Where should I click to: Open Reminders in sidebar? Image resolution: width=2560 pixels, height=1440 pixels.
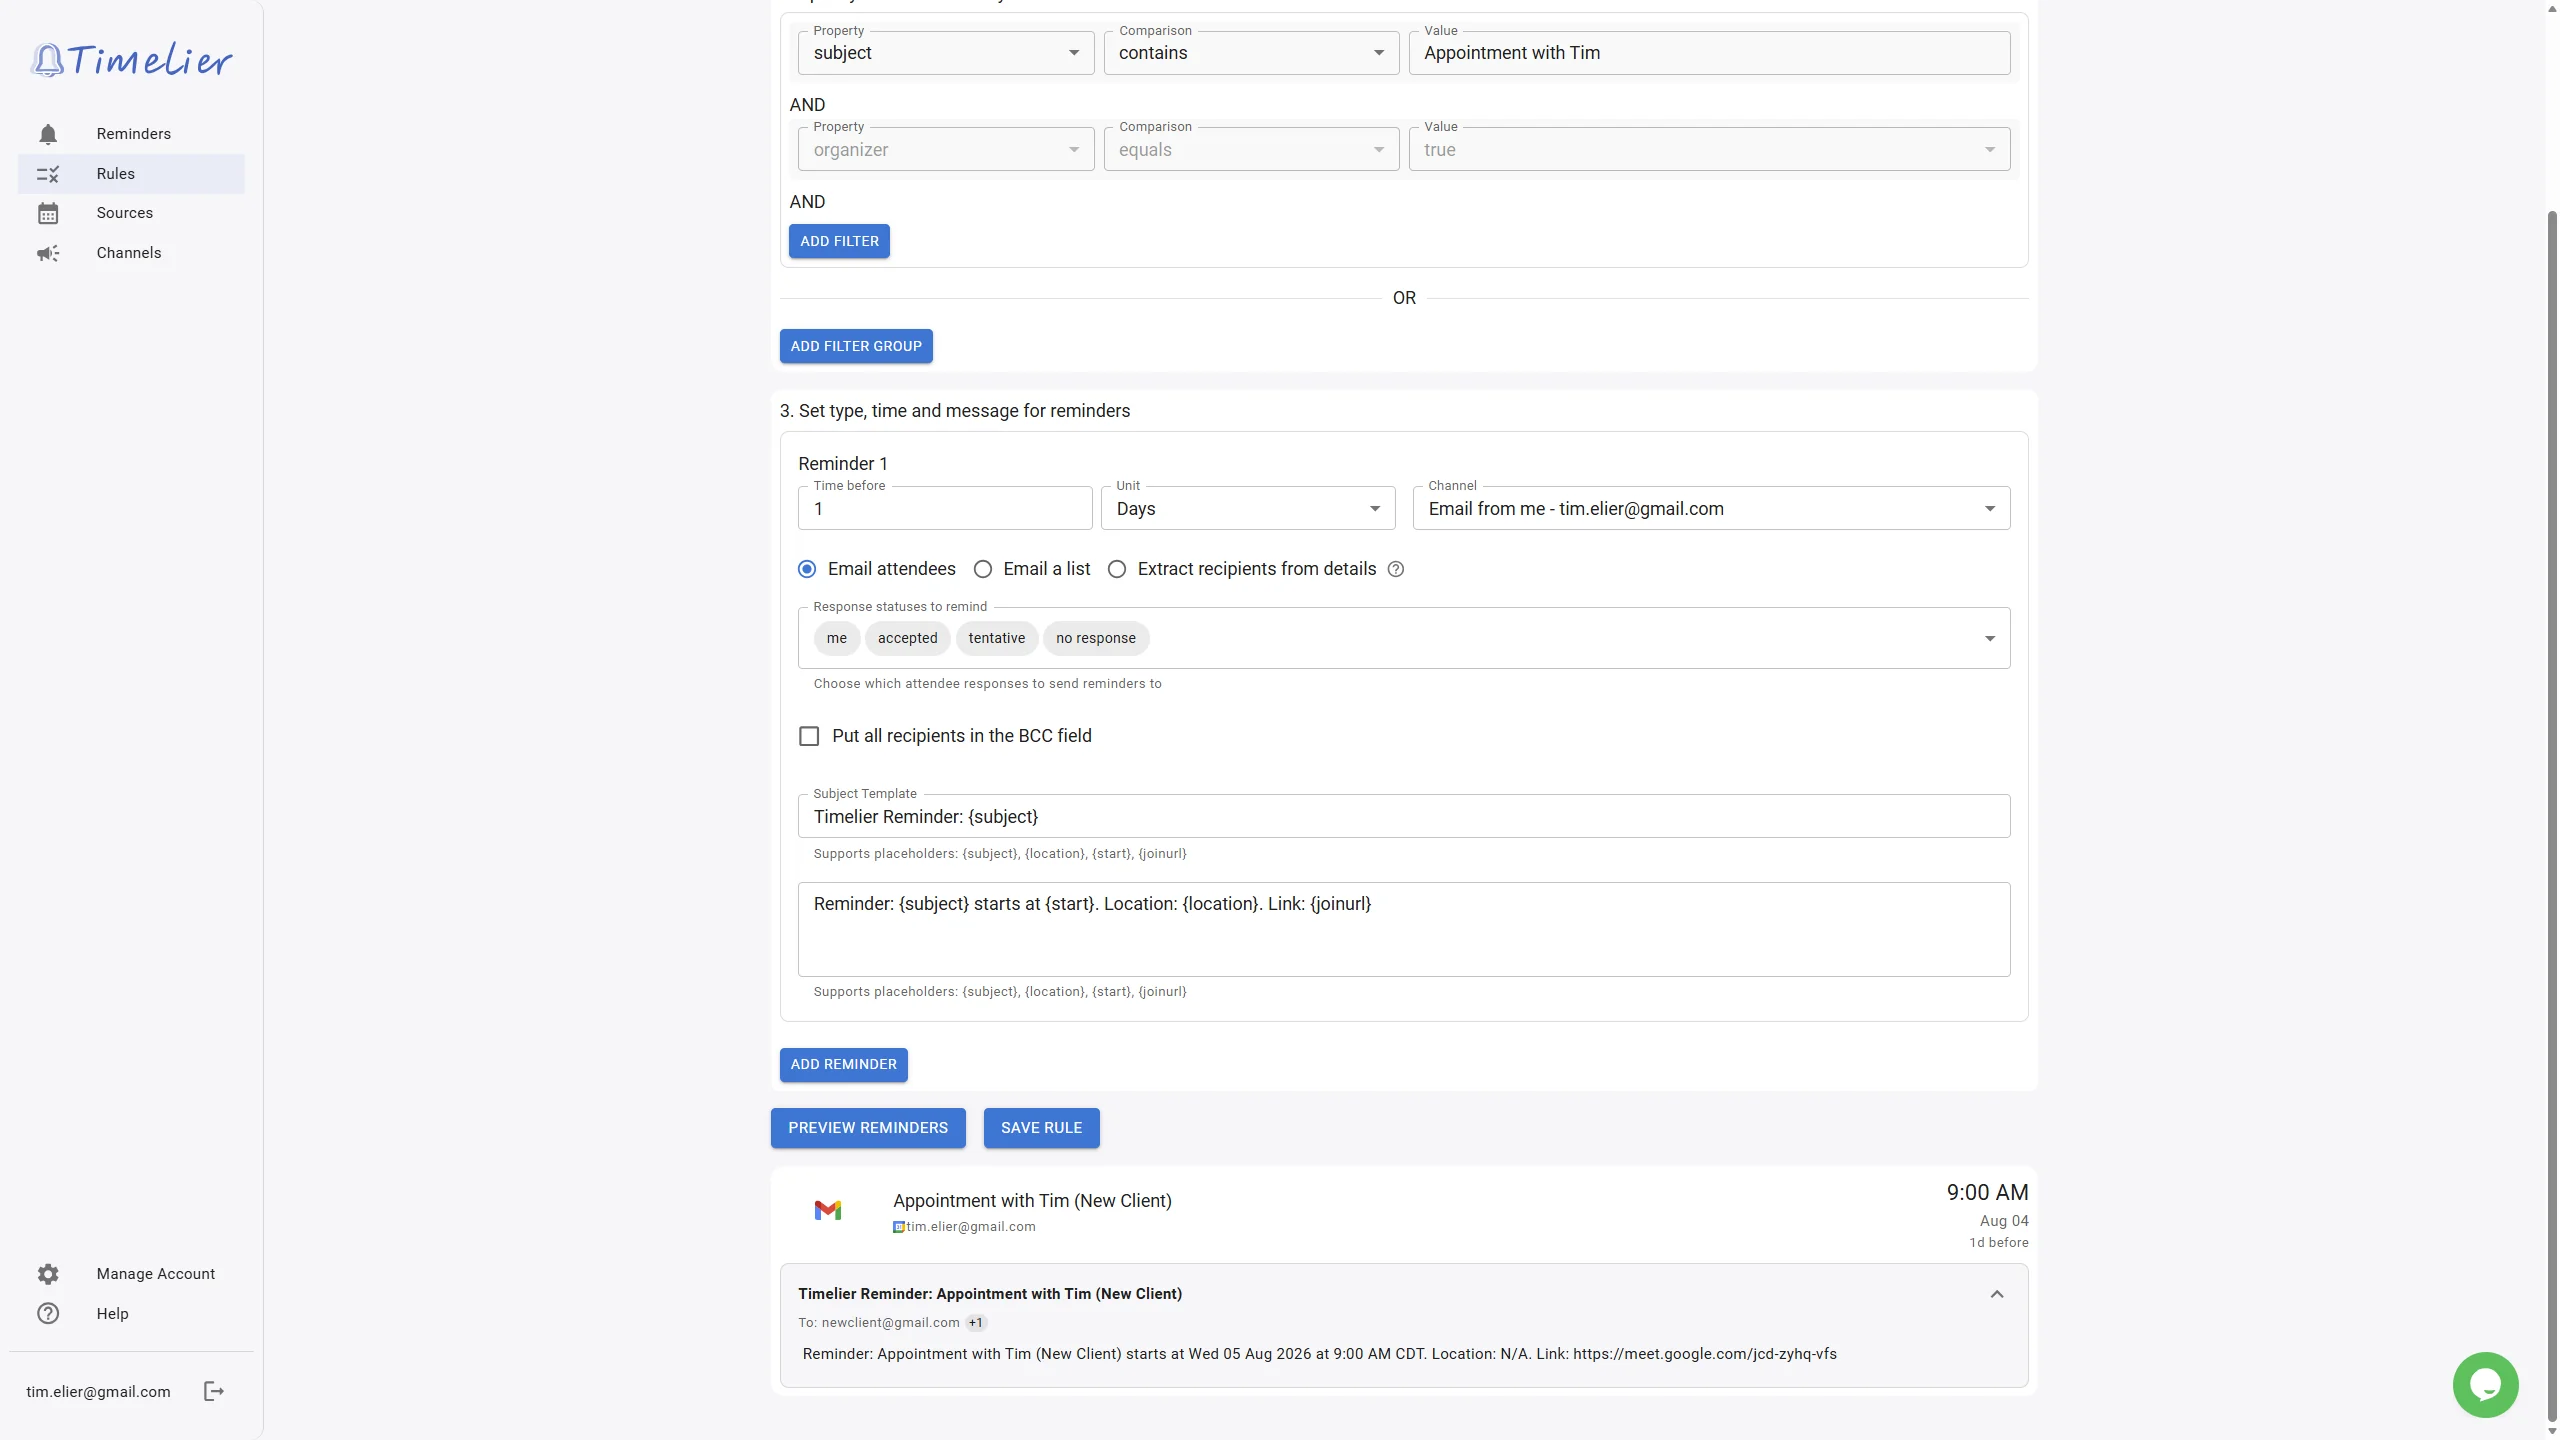click(x=131, y=134)
